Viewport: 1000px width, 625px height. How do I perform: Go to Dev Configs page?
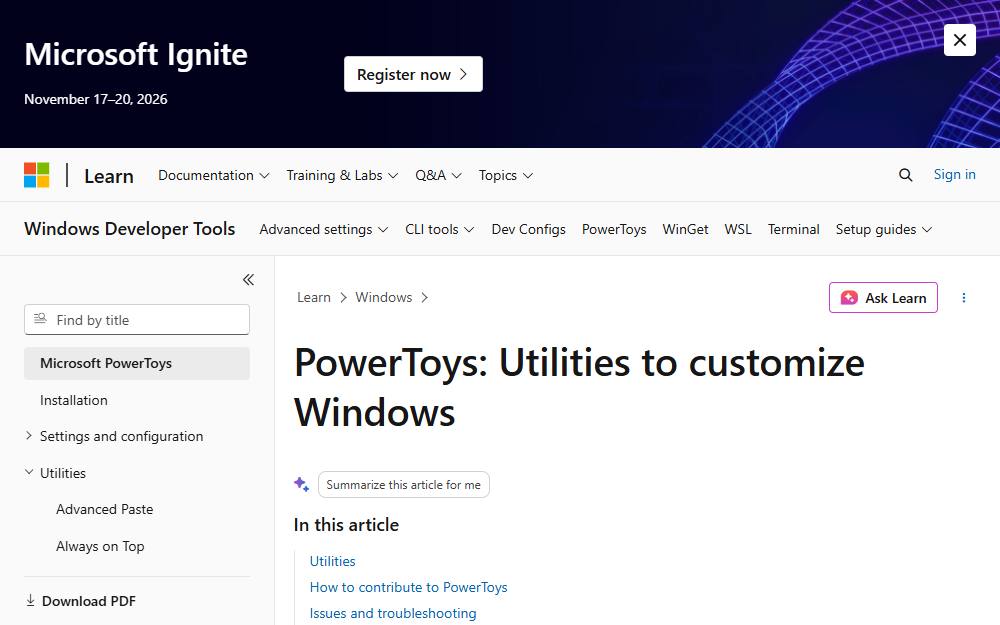tap(528, 230)
